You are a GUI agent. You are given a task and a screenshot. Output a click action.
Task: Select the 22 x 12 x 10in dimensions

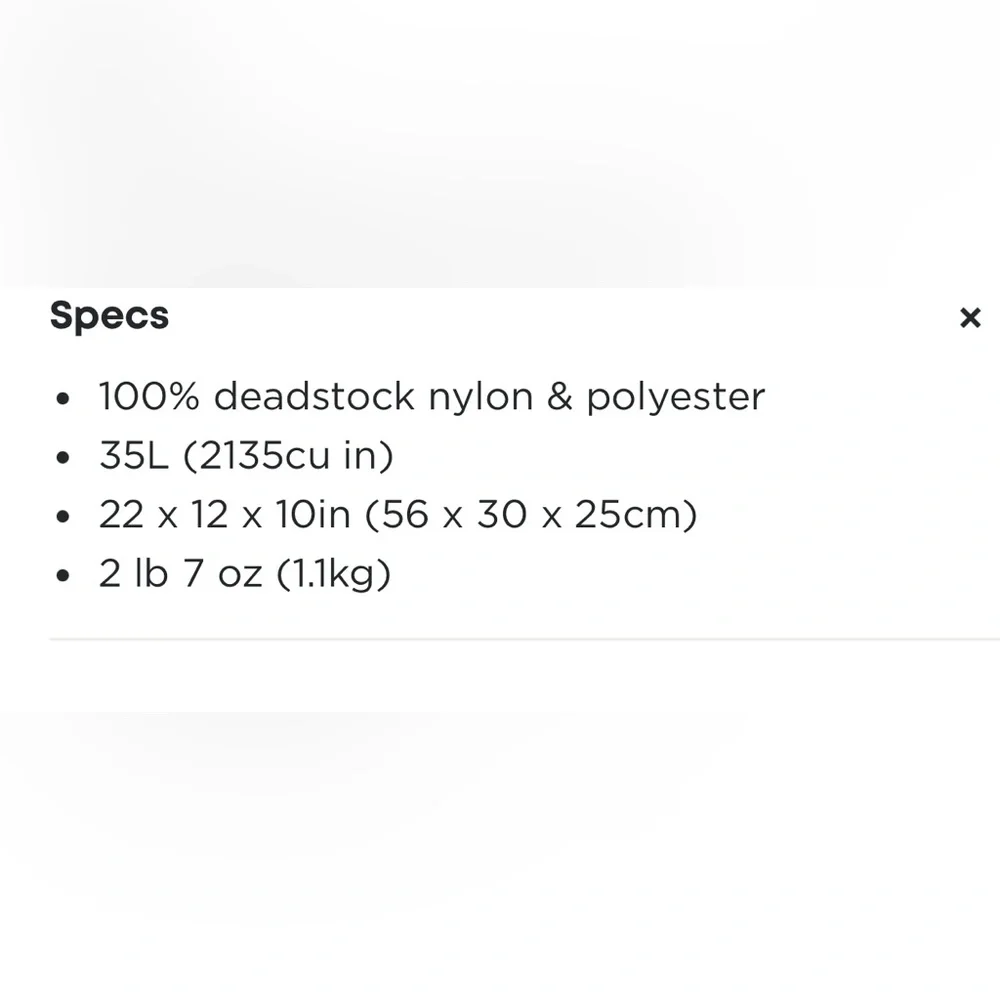pos(224,515)
